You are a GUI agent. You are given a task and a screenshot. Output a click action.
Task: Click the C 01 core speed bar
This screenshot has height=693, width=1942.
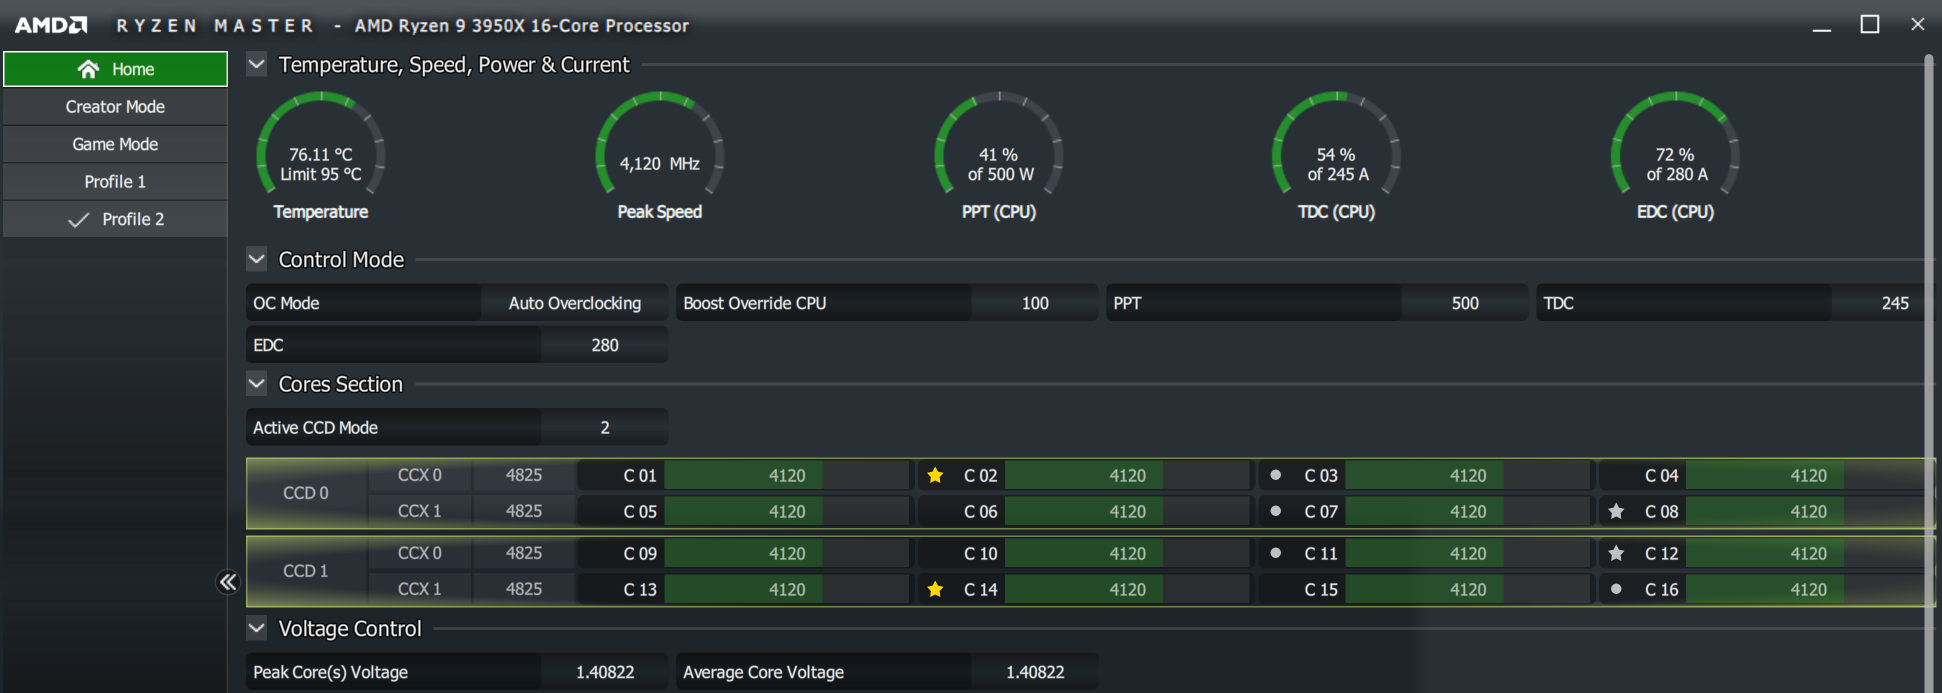coord(787,475)
